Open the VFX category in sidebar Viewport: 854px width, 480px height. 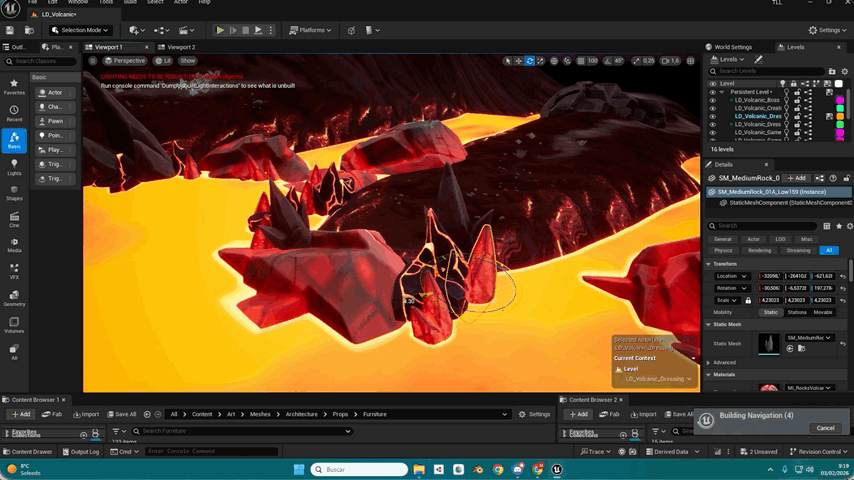[14, 271]
